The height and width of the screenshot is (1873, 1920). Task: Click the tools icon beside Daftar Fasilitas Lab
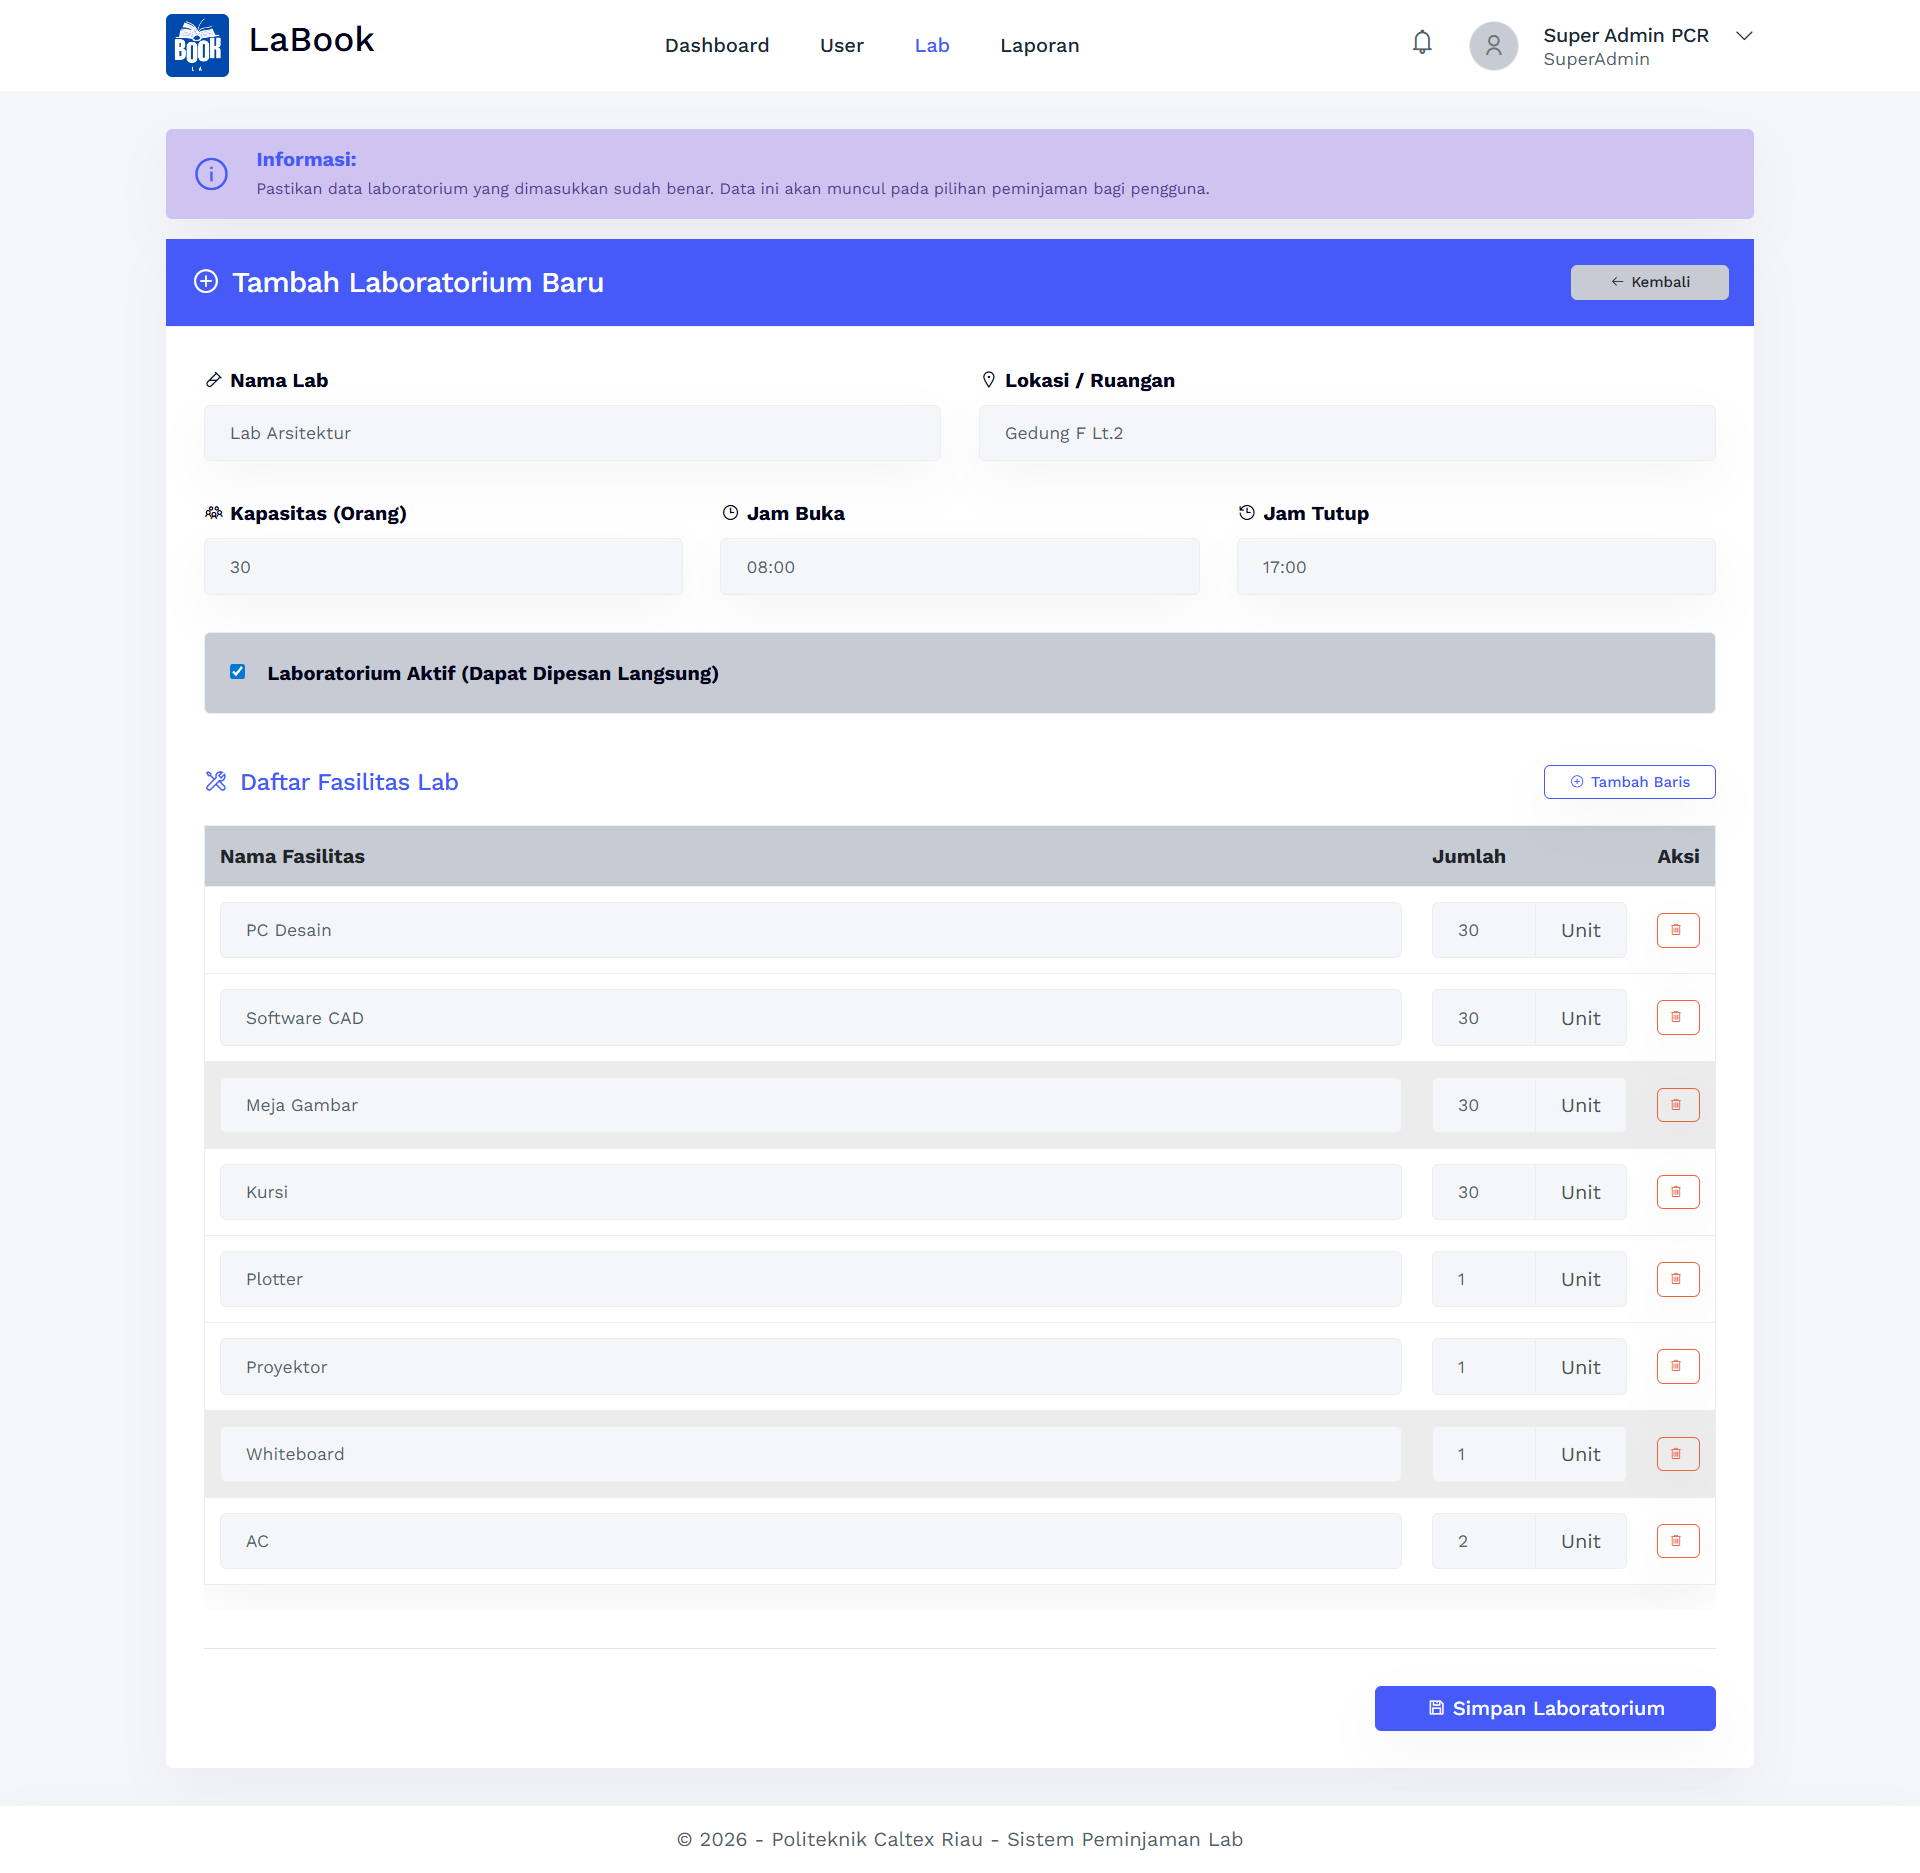coord(216,781)
